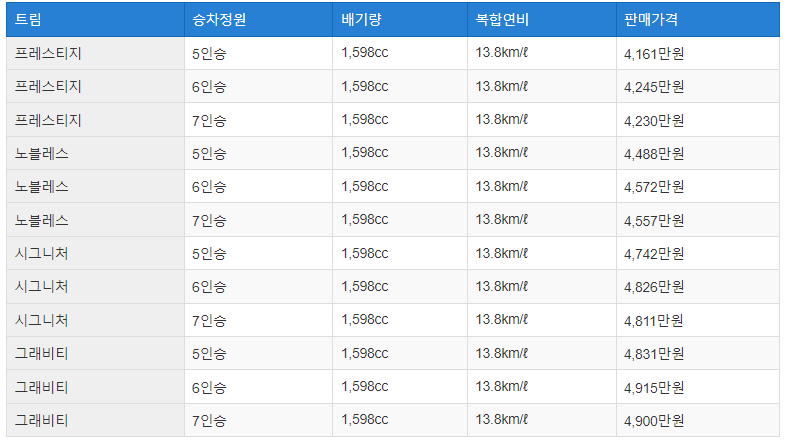Click 시그니처 in the 4,811만원 row
Screen dimensions: 787x443
click(41, 320)
